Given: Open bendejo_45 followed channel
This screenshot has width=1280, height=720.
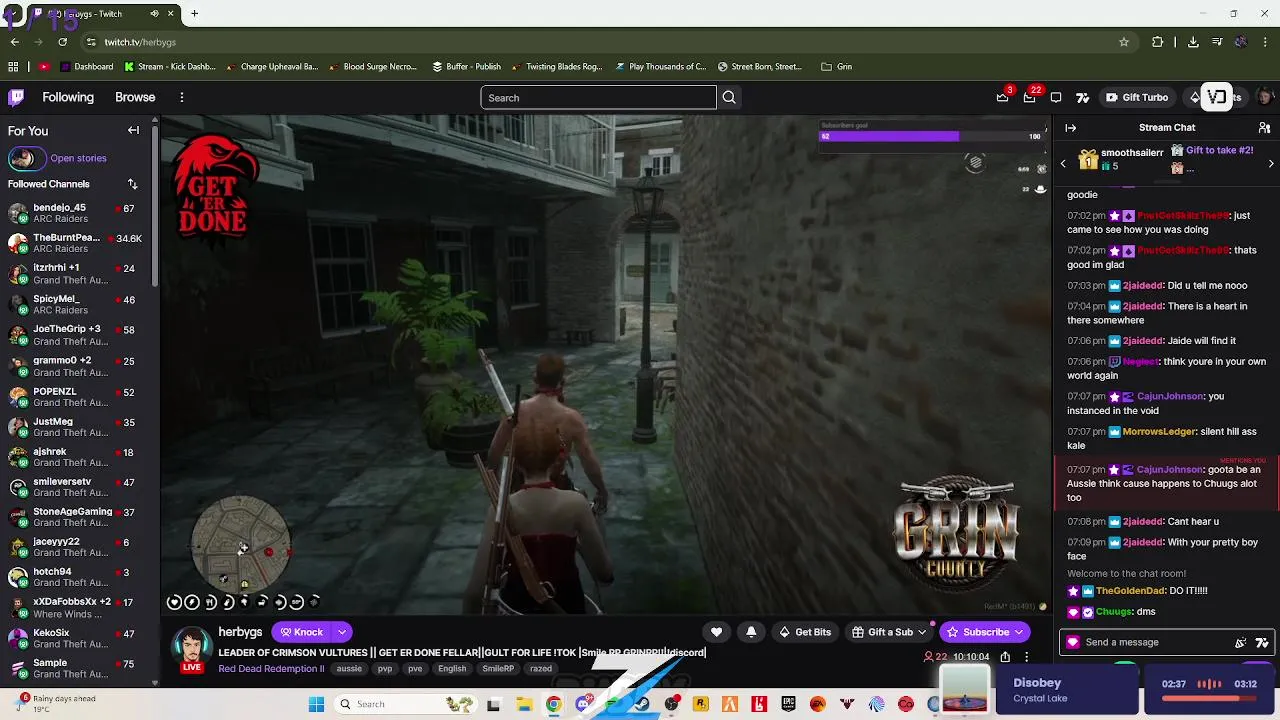Looking at the screenshot, I should point(78,214).
